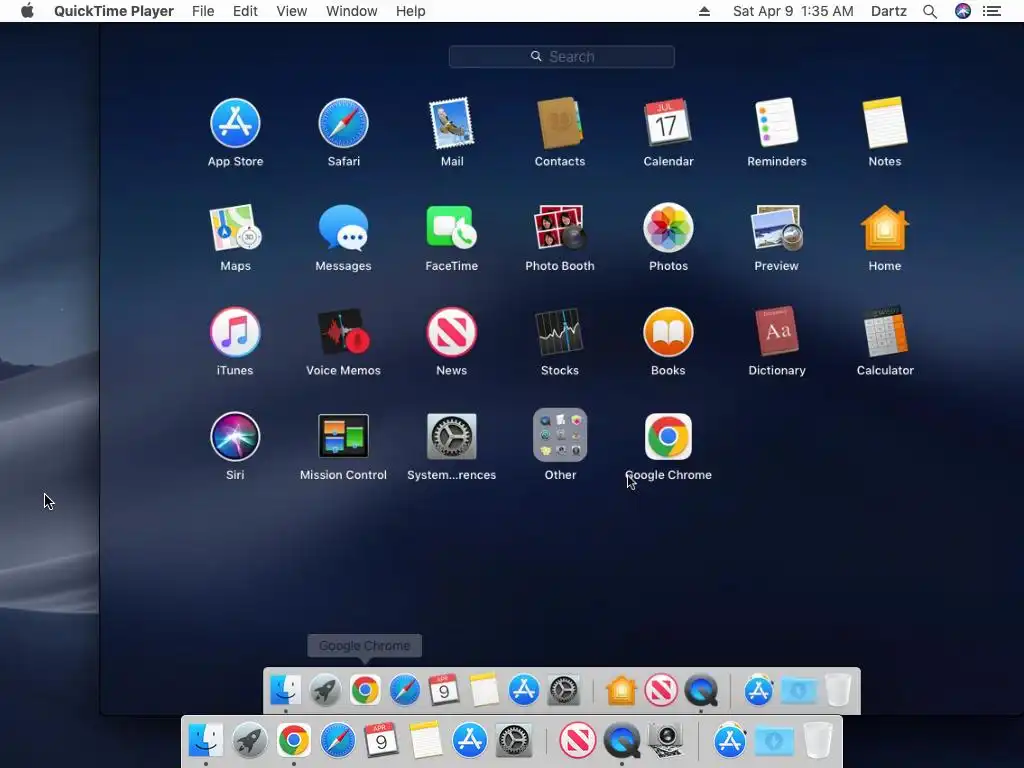1024x768 pixels.
Task: Open Calendar from the Launchpad grid
Action: [x=668, y=123]
